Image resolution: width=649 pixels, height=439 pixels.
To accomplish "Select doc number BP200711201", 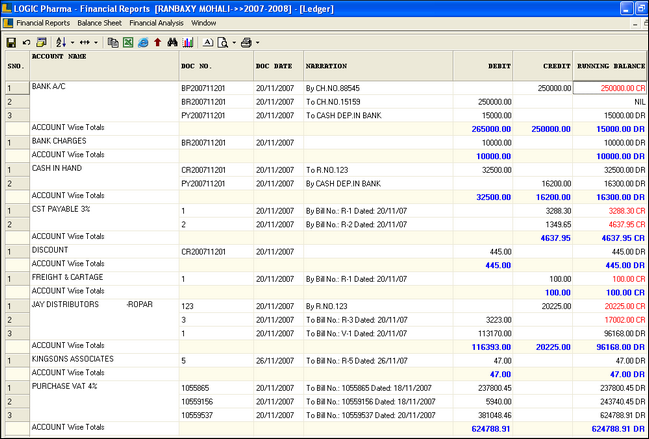I will 203,88.
